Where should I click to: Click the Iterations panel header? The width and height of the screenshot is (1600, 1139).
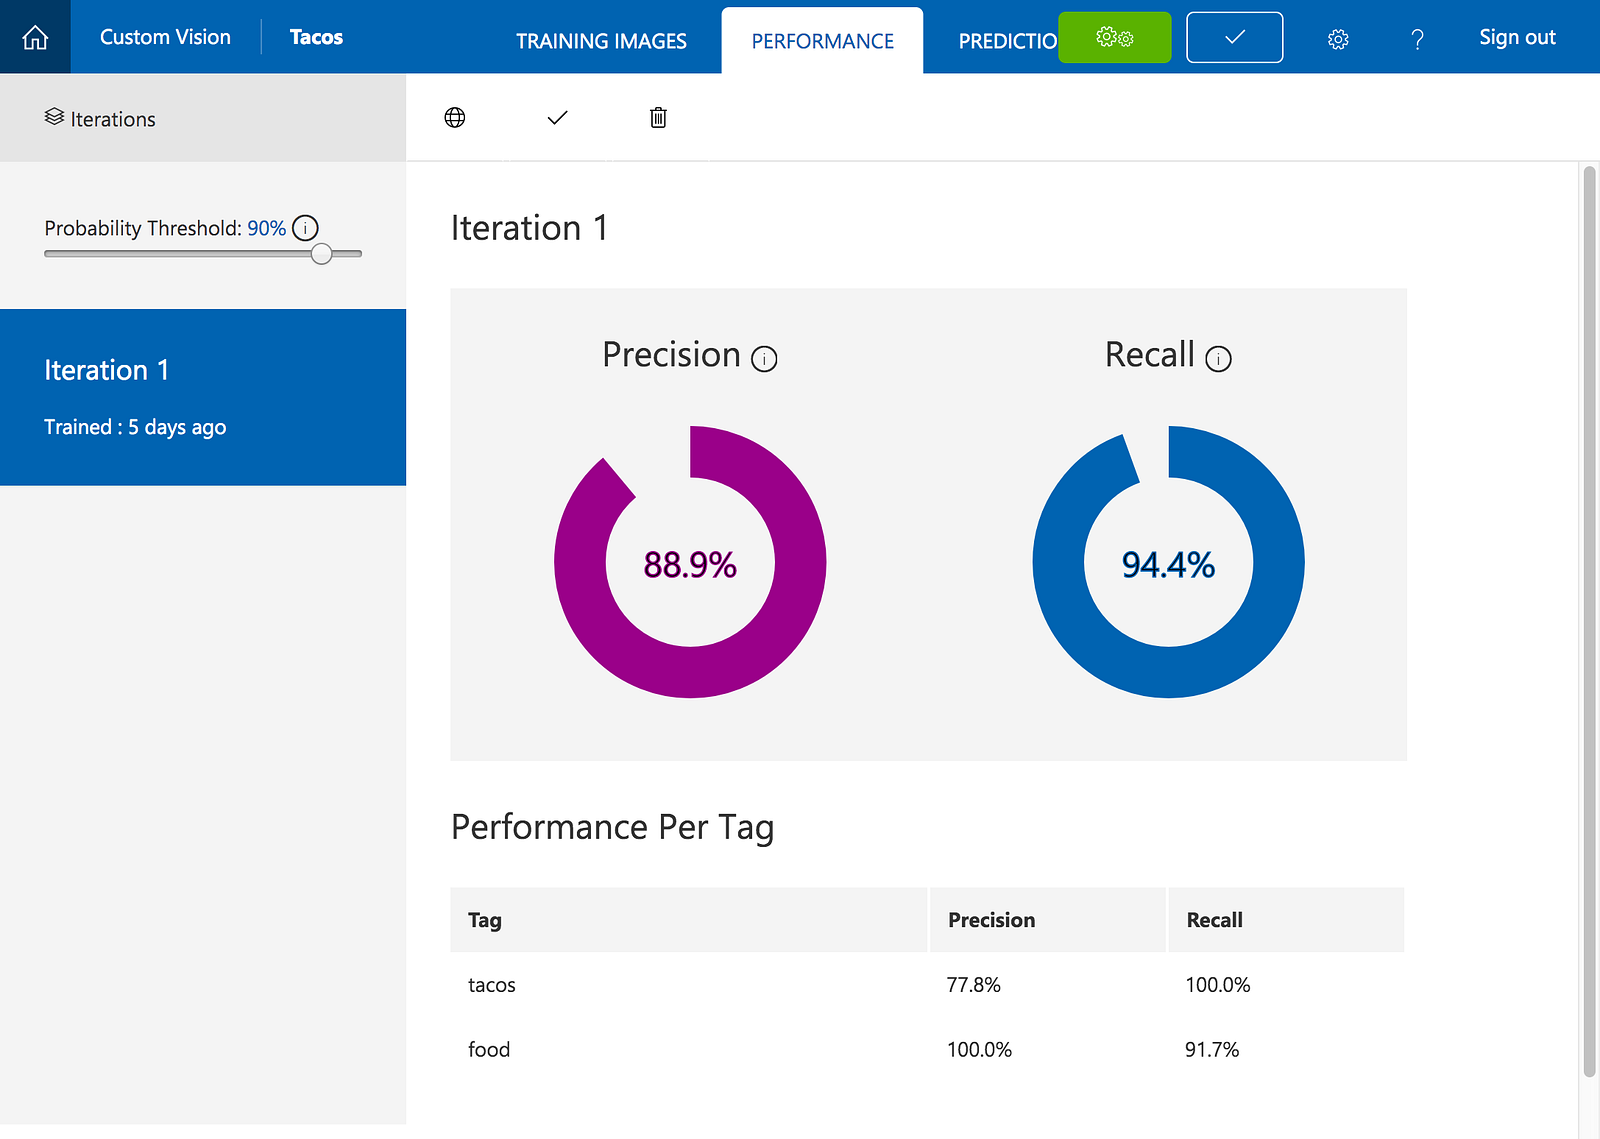(203, 118)
